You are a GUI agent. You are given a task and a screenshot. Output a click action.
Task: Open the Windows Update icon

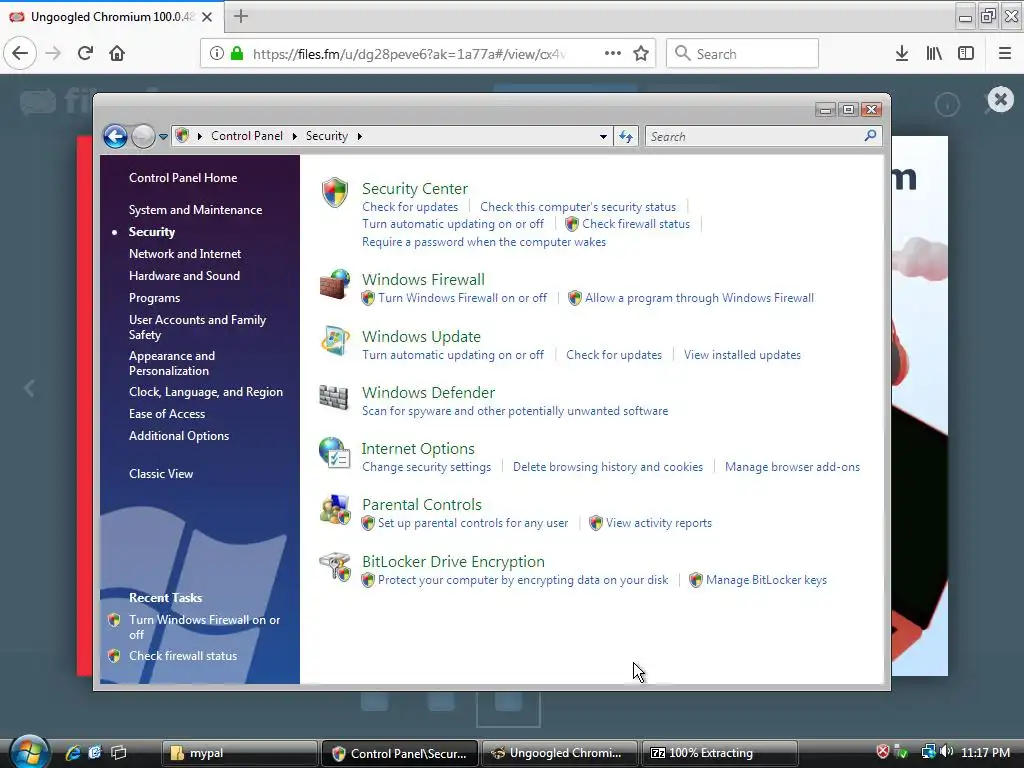click(335, 340)
